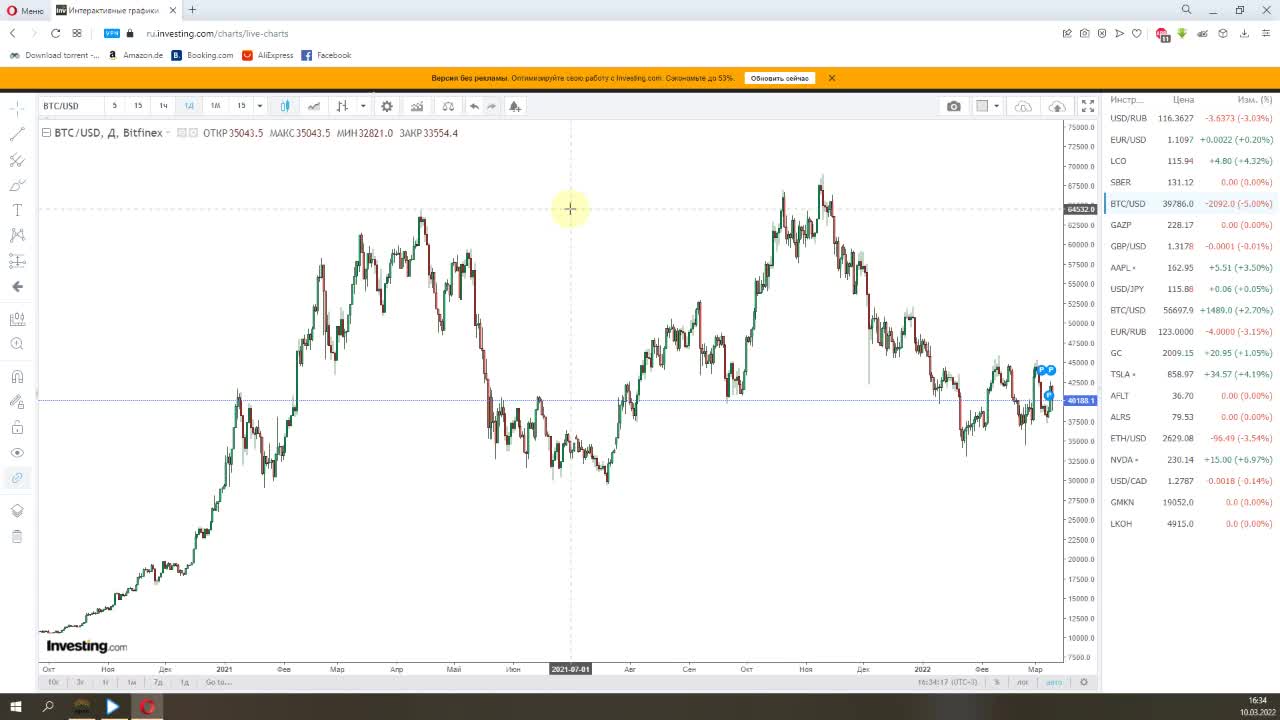Expand the time interval dropdown arrow
1280x720 pixels.
tap(260, 106)
